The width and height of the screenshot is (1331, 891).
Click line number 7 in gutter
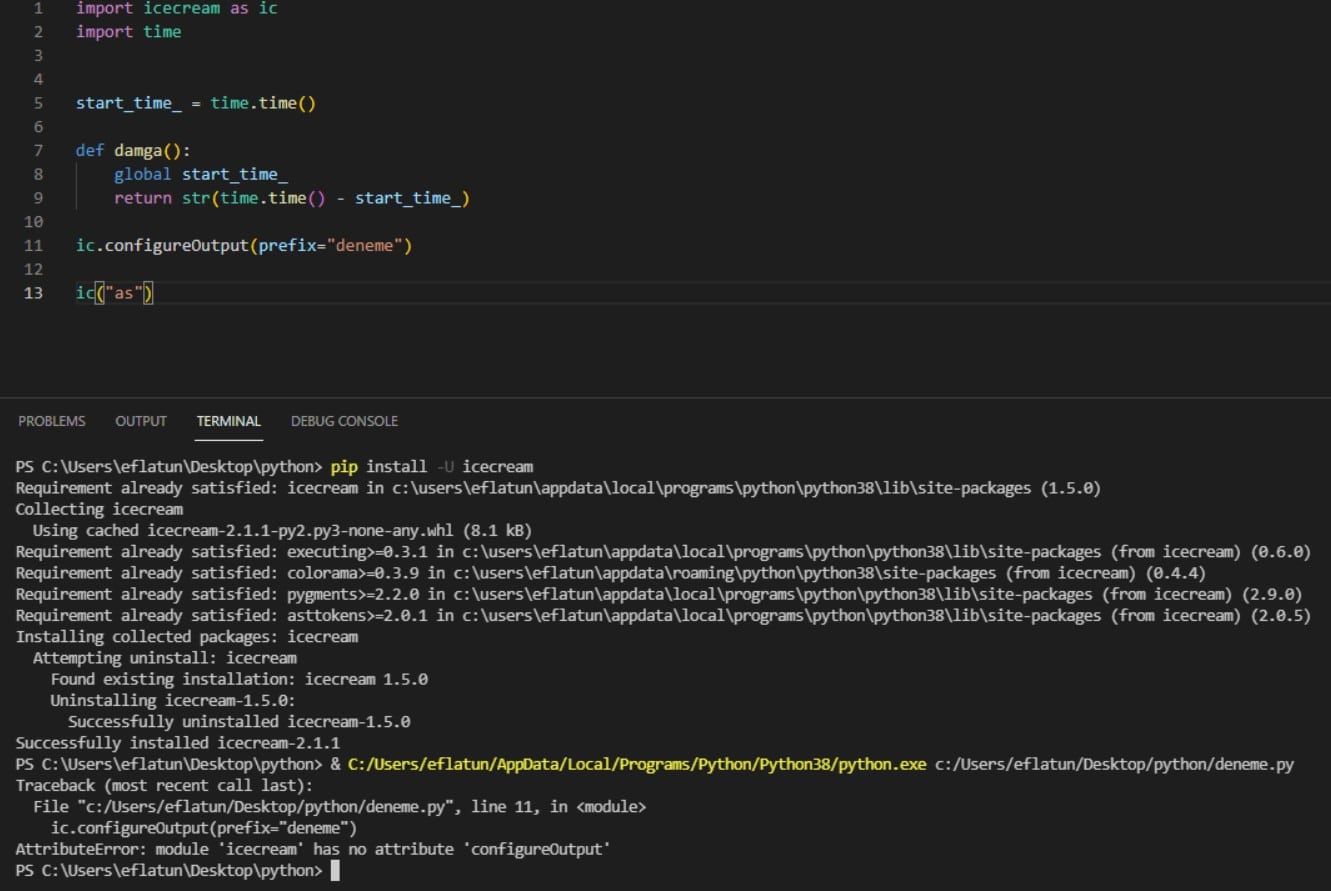click(x=39, y=151)
